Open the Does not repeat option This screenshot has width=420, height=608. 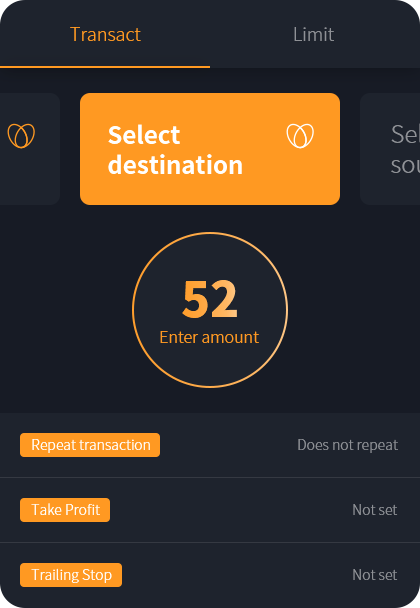click(347, 445)
